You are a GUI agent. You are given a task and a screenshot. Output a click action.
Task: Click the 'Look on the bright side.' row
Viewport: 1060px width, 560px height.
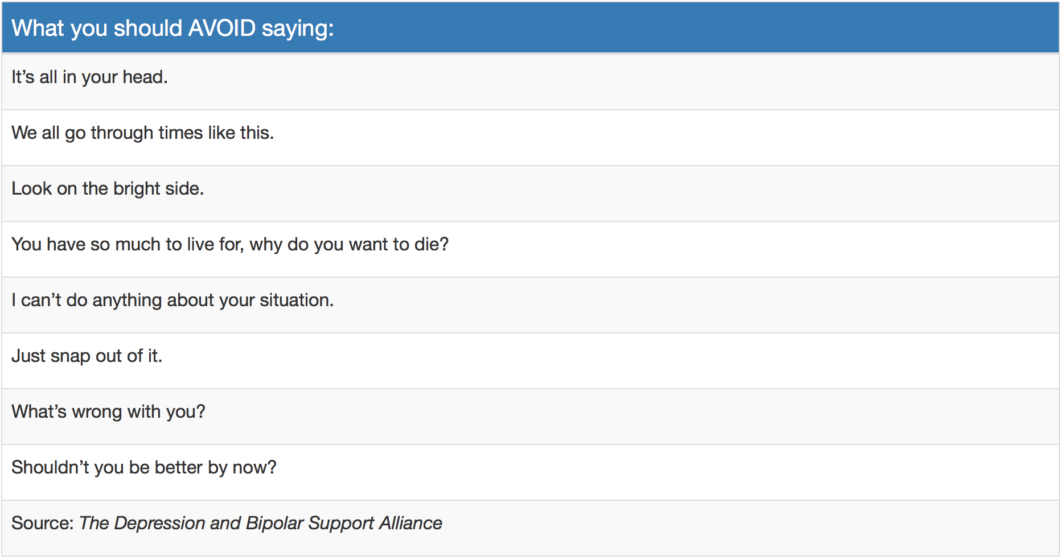click(x=107, y=188)
